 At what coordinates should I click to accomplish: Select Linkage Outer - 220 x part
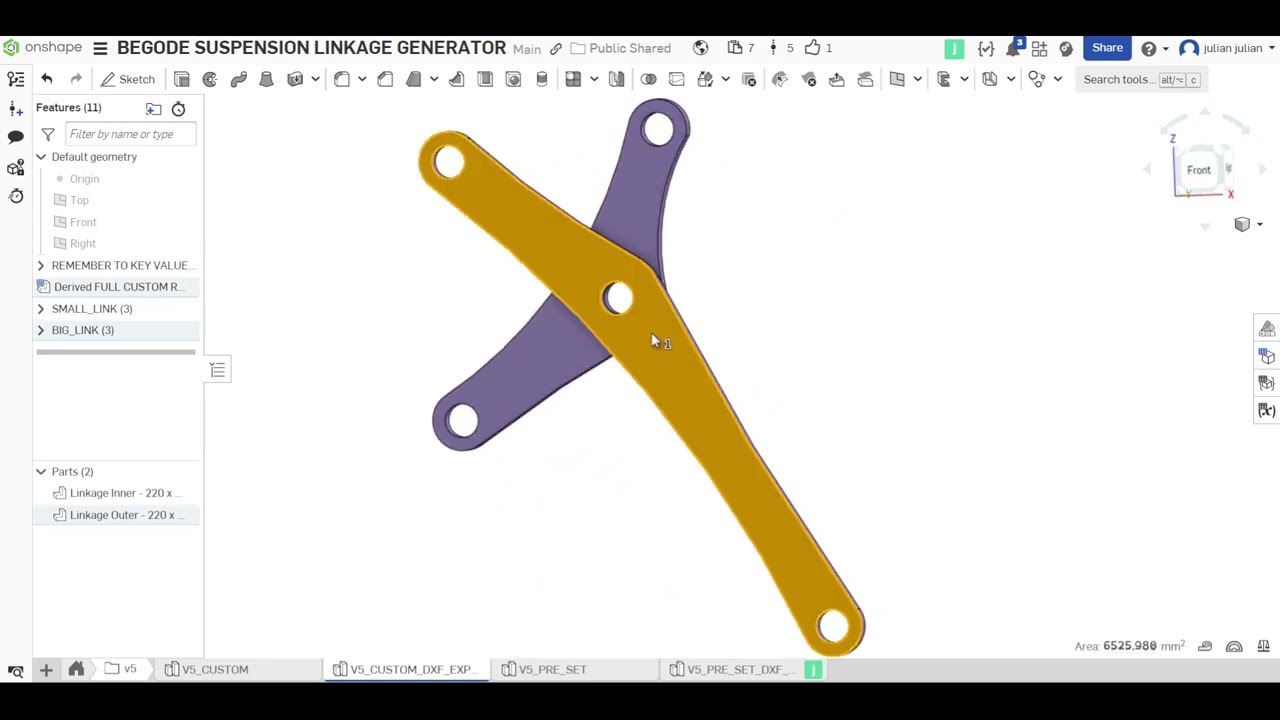[x=116, y=515]
